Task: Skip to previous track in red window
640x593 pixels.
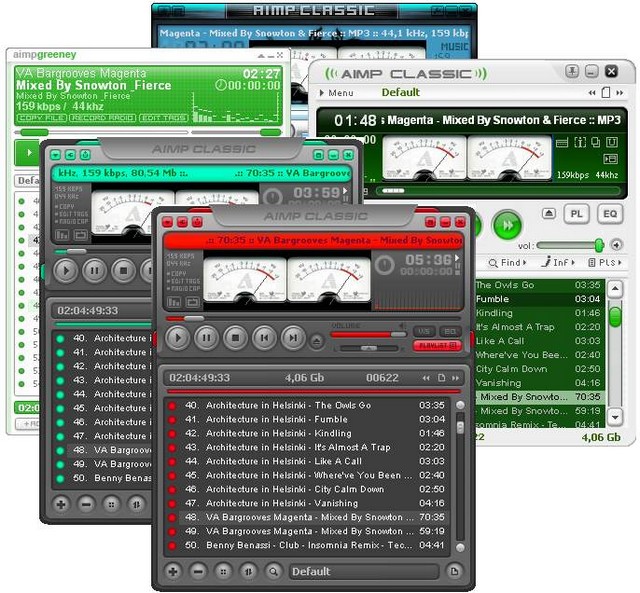Action: click(264, 338)
